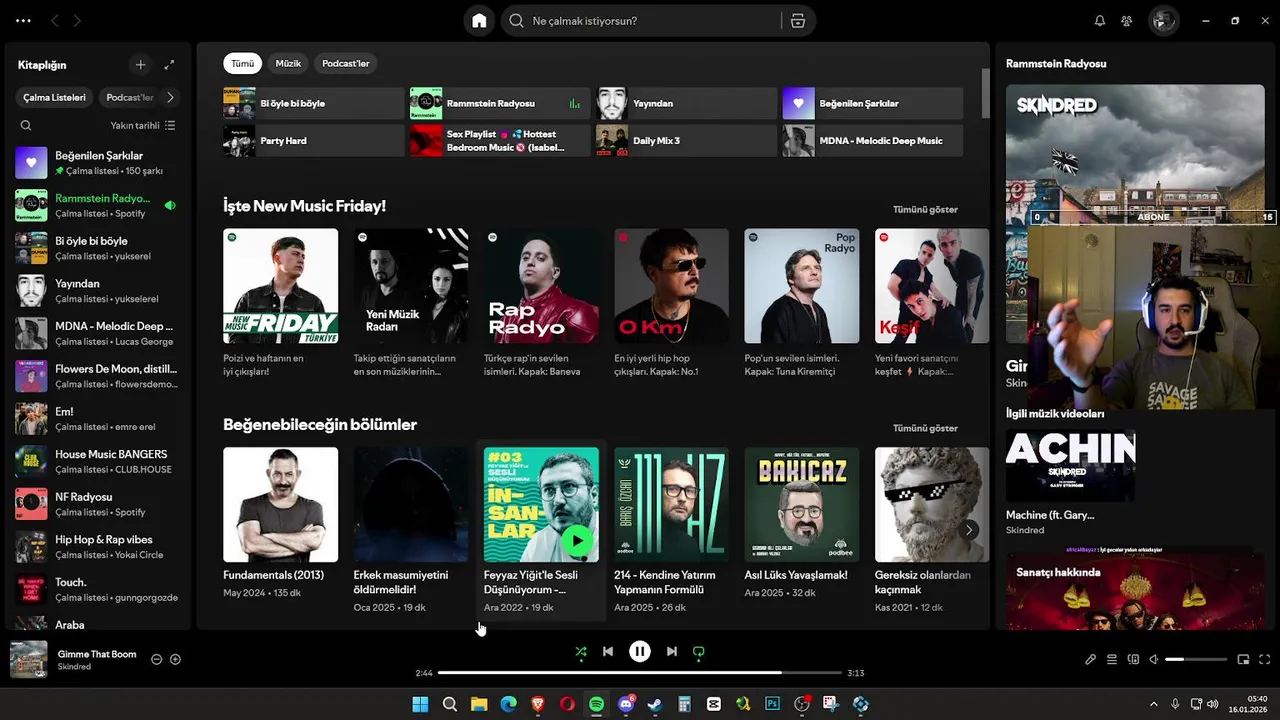
Task: Open the profile avatar menu
Action: point(1163,21)
